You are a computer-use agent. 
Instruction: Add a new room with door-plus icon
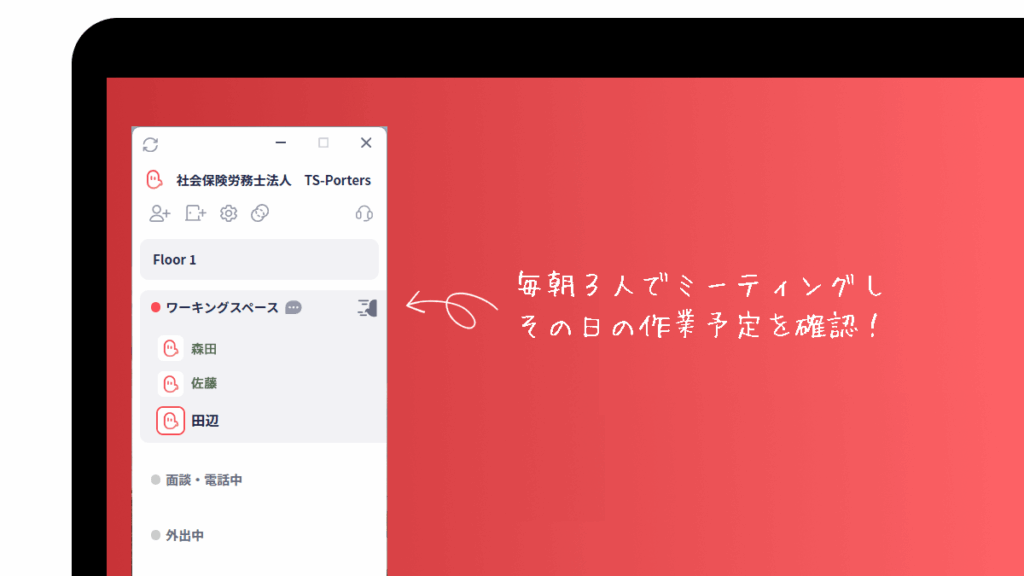click(195, 214)
